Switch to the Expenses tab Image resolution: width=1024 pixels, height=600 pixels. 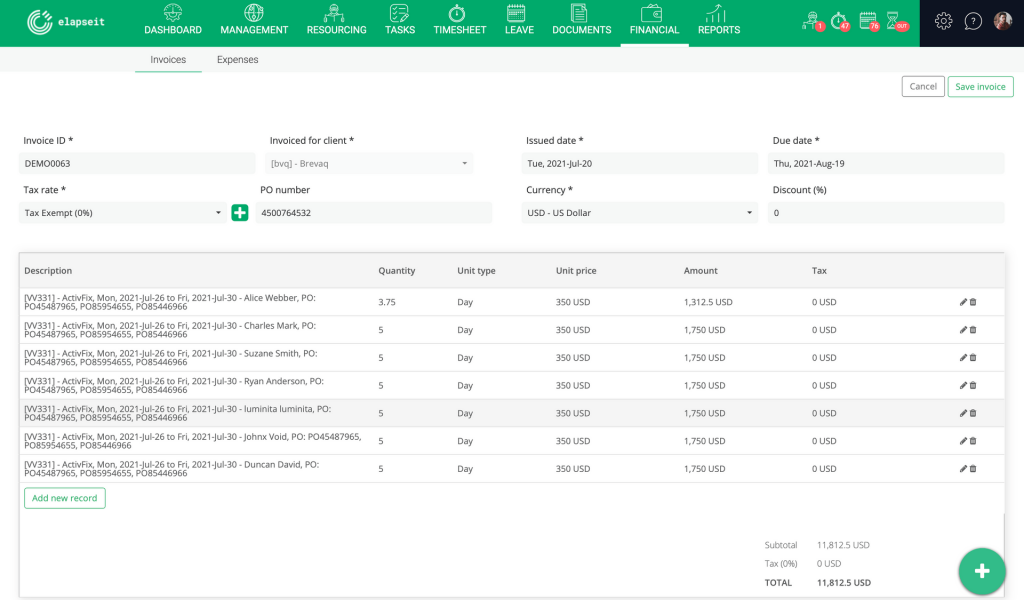(238, 59)
